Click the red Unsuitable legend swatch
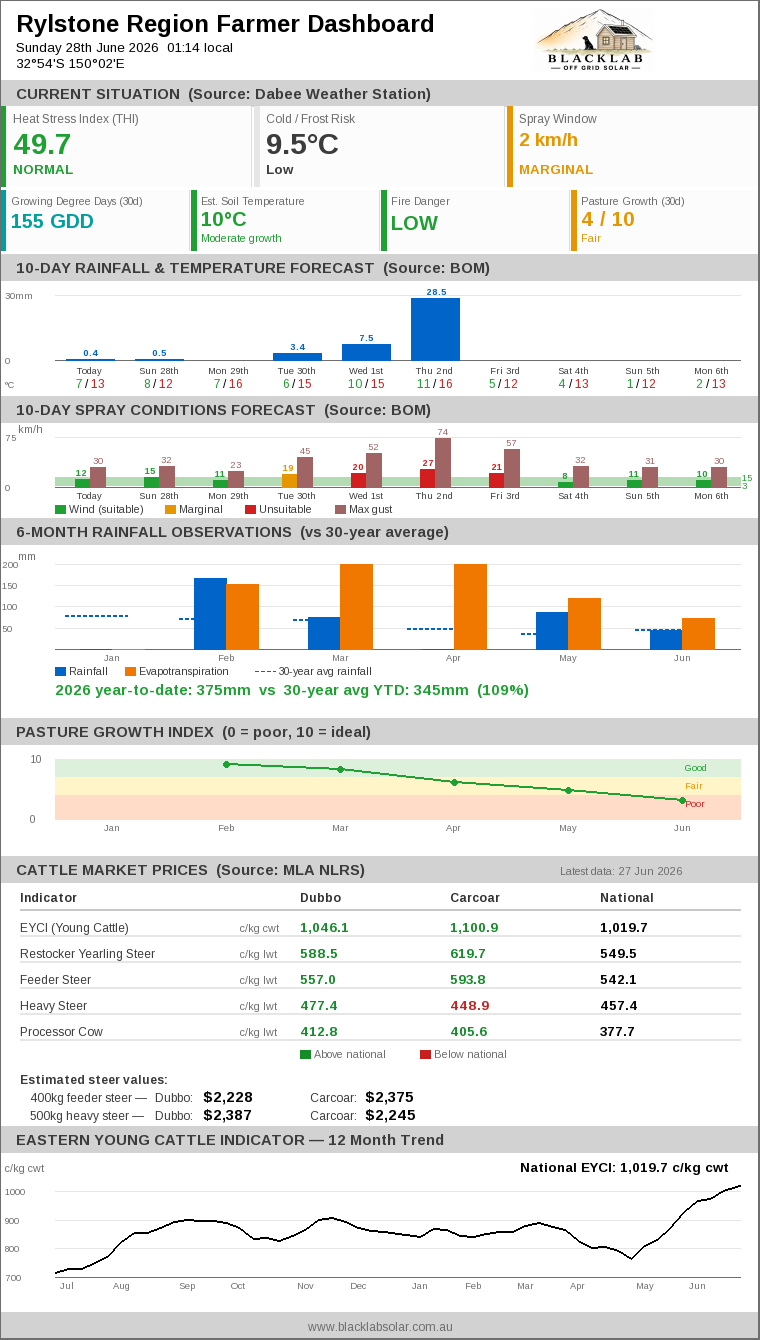Screen dimensions: 760x1340 (250, 510)
